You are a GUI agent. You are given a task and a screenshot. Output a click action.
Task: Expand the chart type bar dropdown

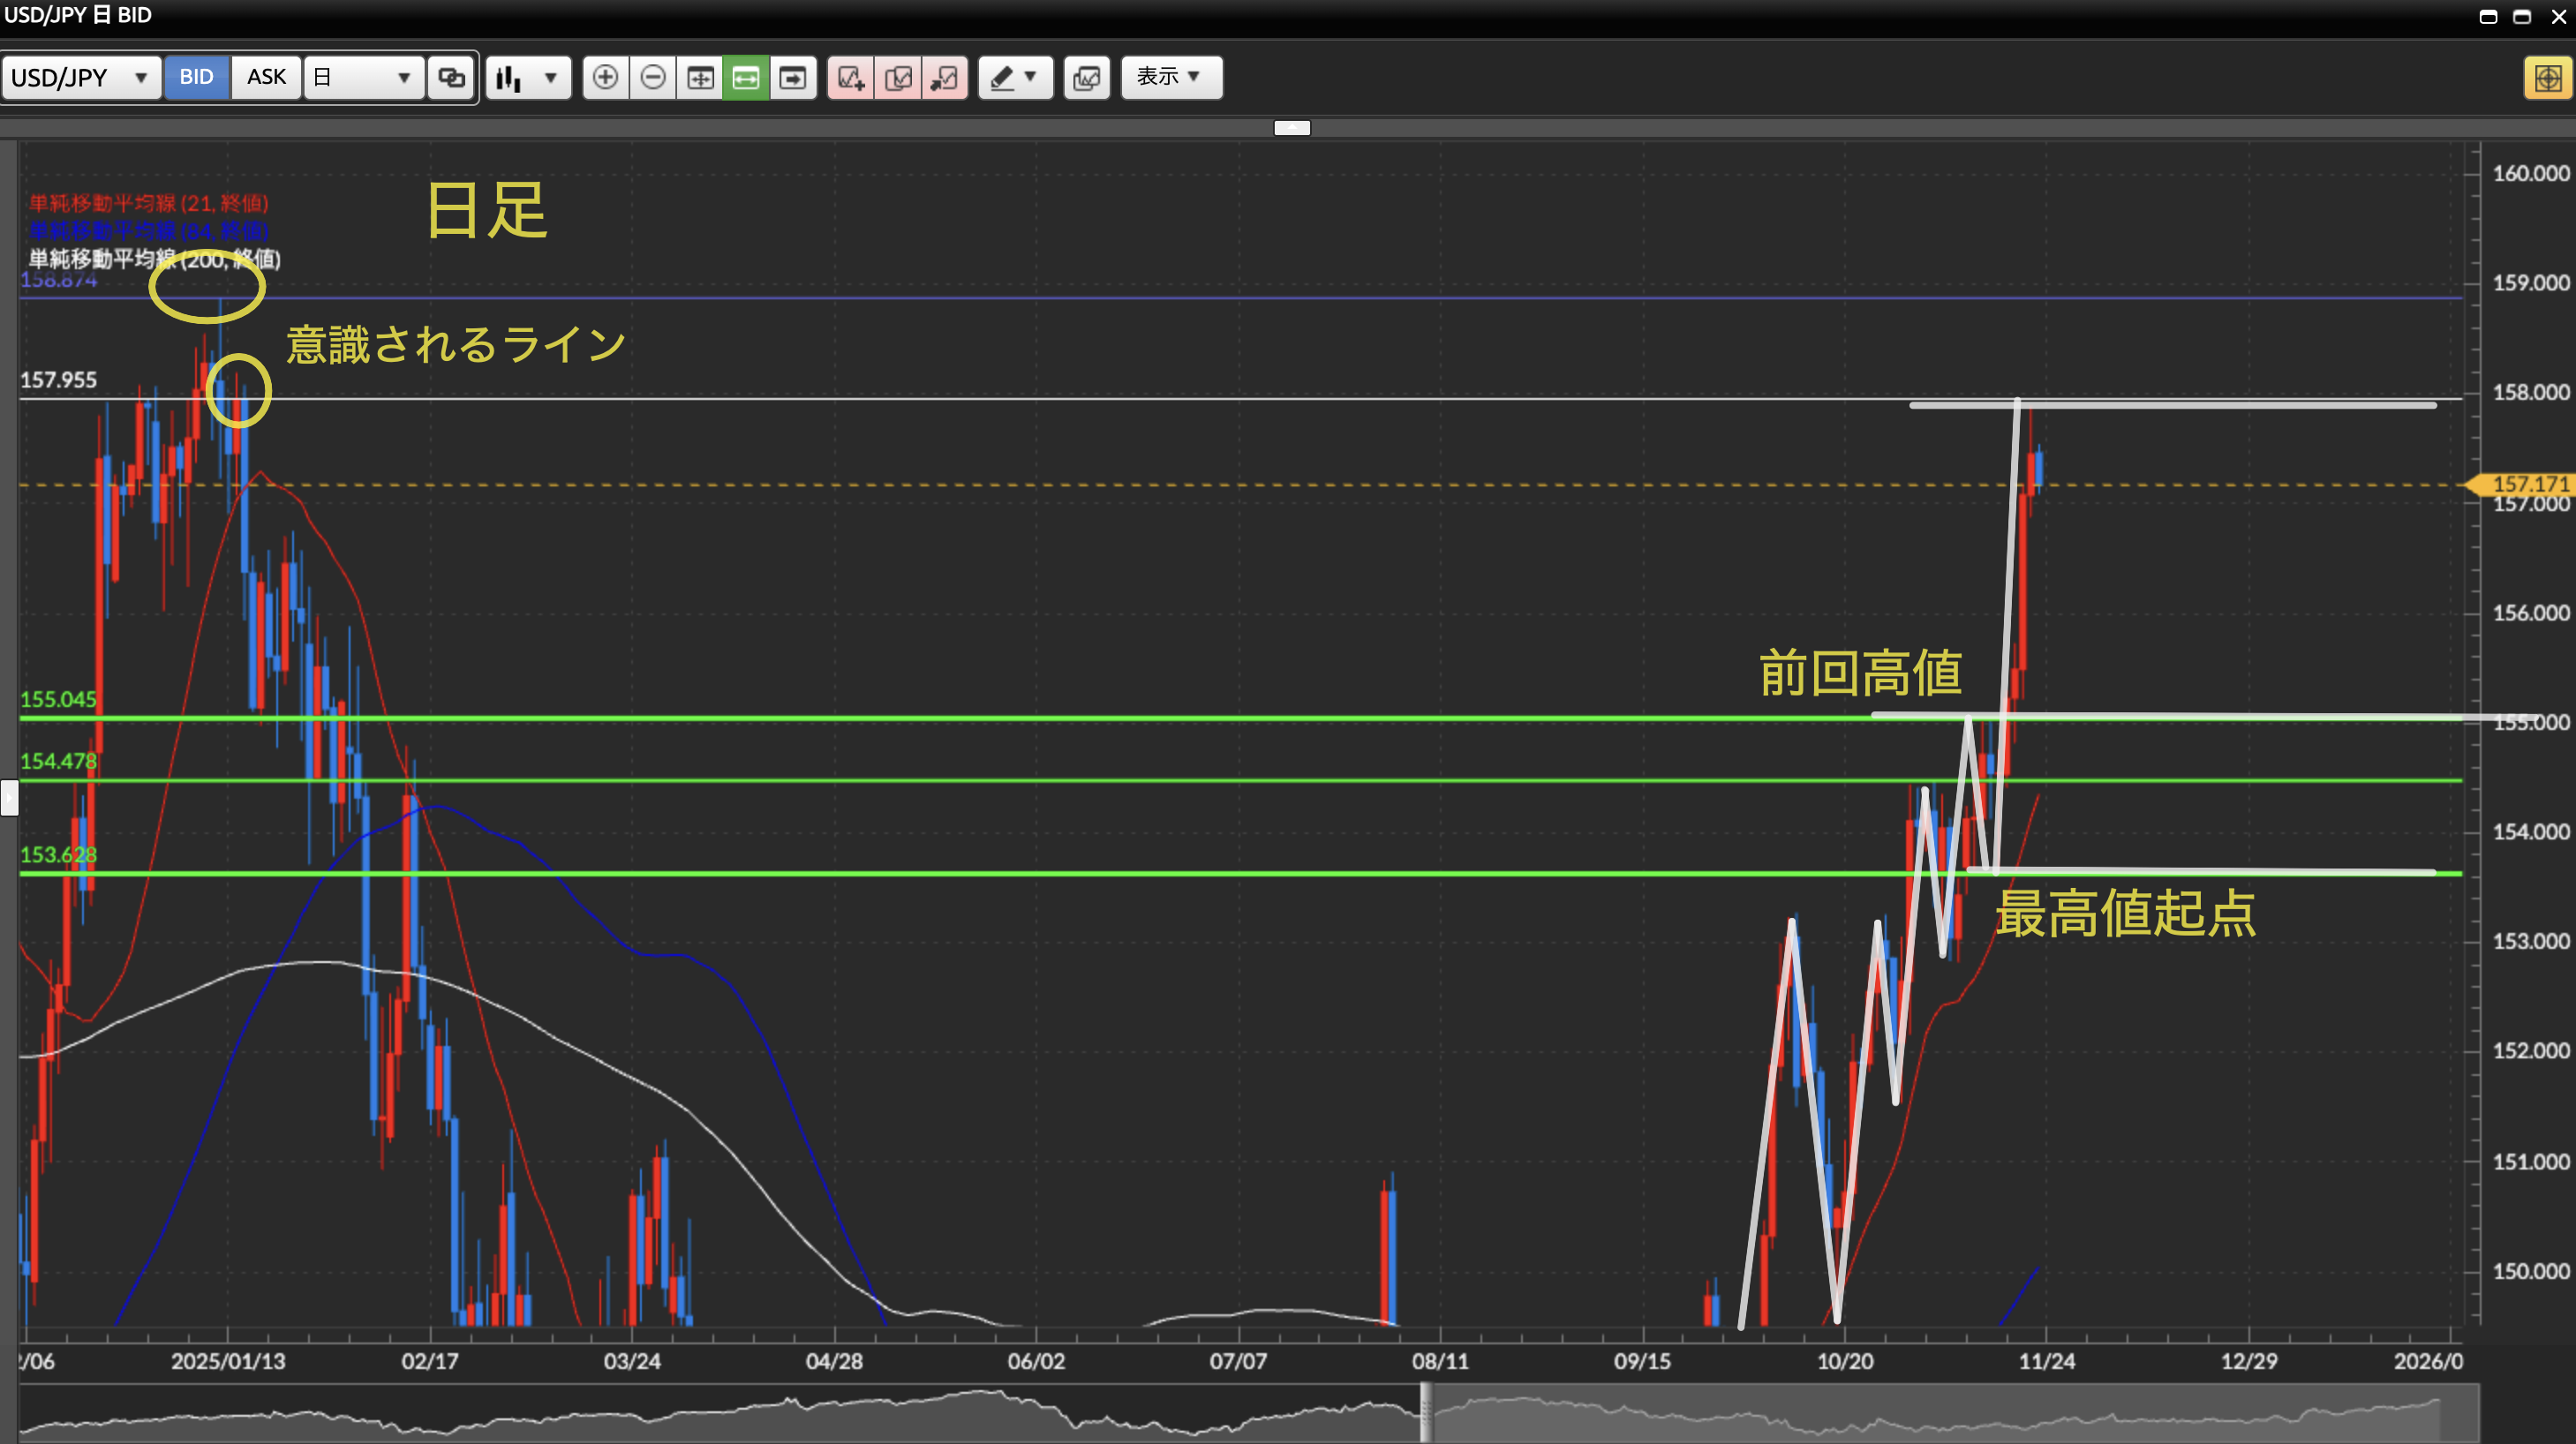[527, 77]
